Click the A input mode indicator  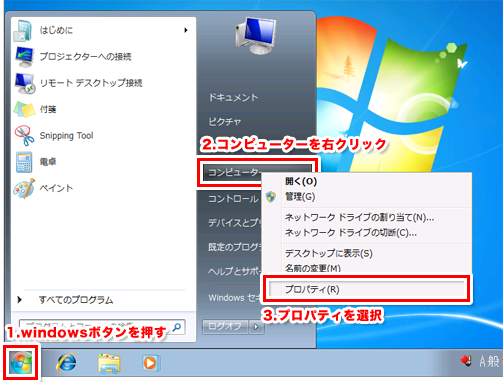tap(482, 361)
